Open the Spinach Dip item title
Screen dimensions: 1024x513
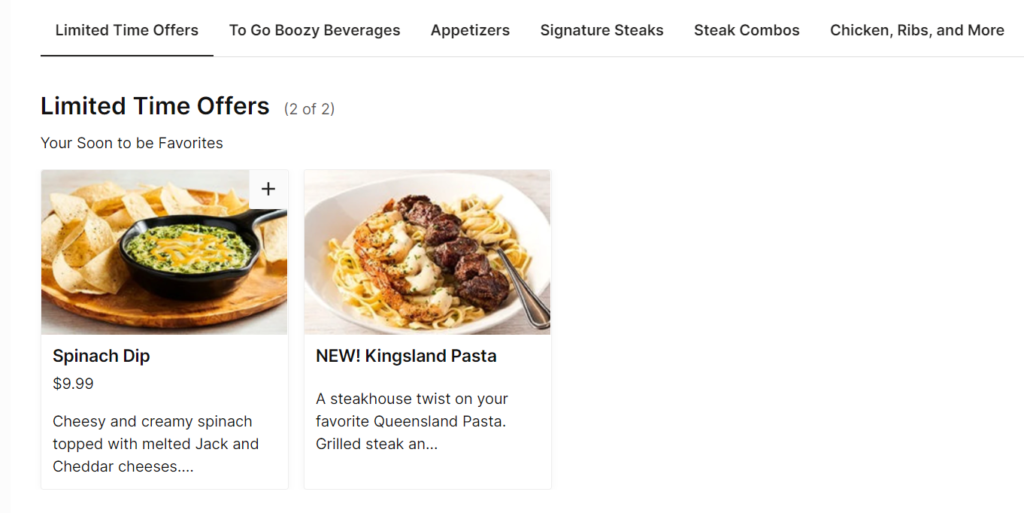coord(101,356)
